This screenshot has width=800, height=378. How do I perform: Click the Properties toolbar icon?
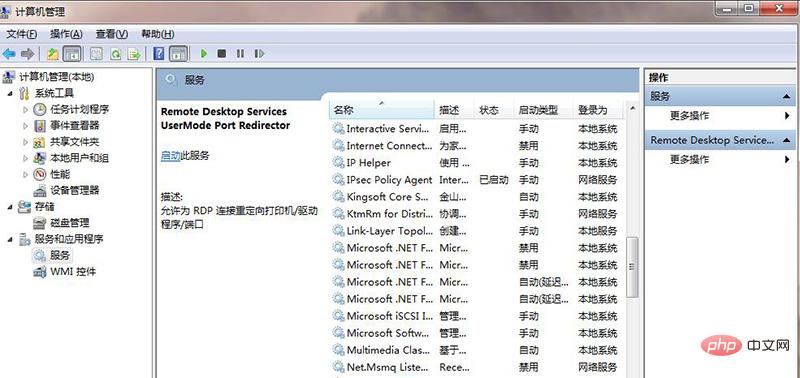[x=96, y=54]
